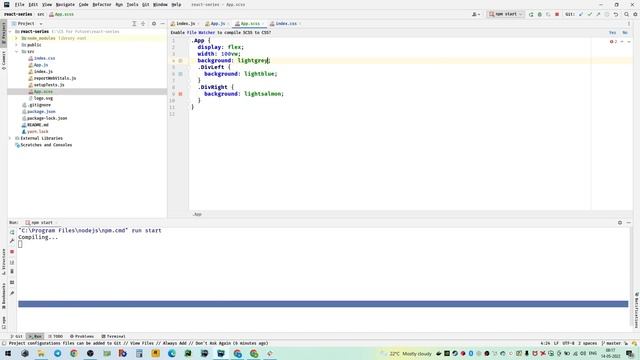Open Search Everywhere magnifier icon
The width and height of the screenshot is (640, 360).
pos(626,14)
